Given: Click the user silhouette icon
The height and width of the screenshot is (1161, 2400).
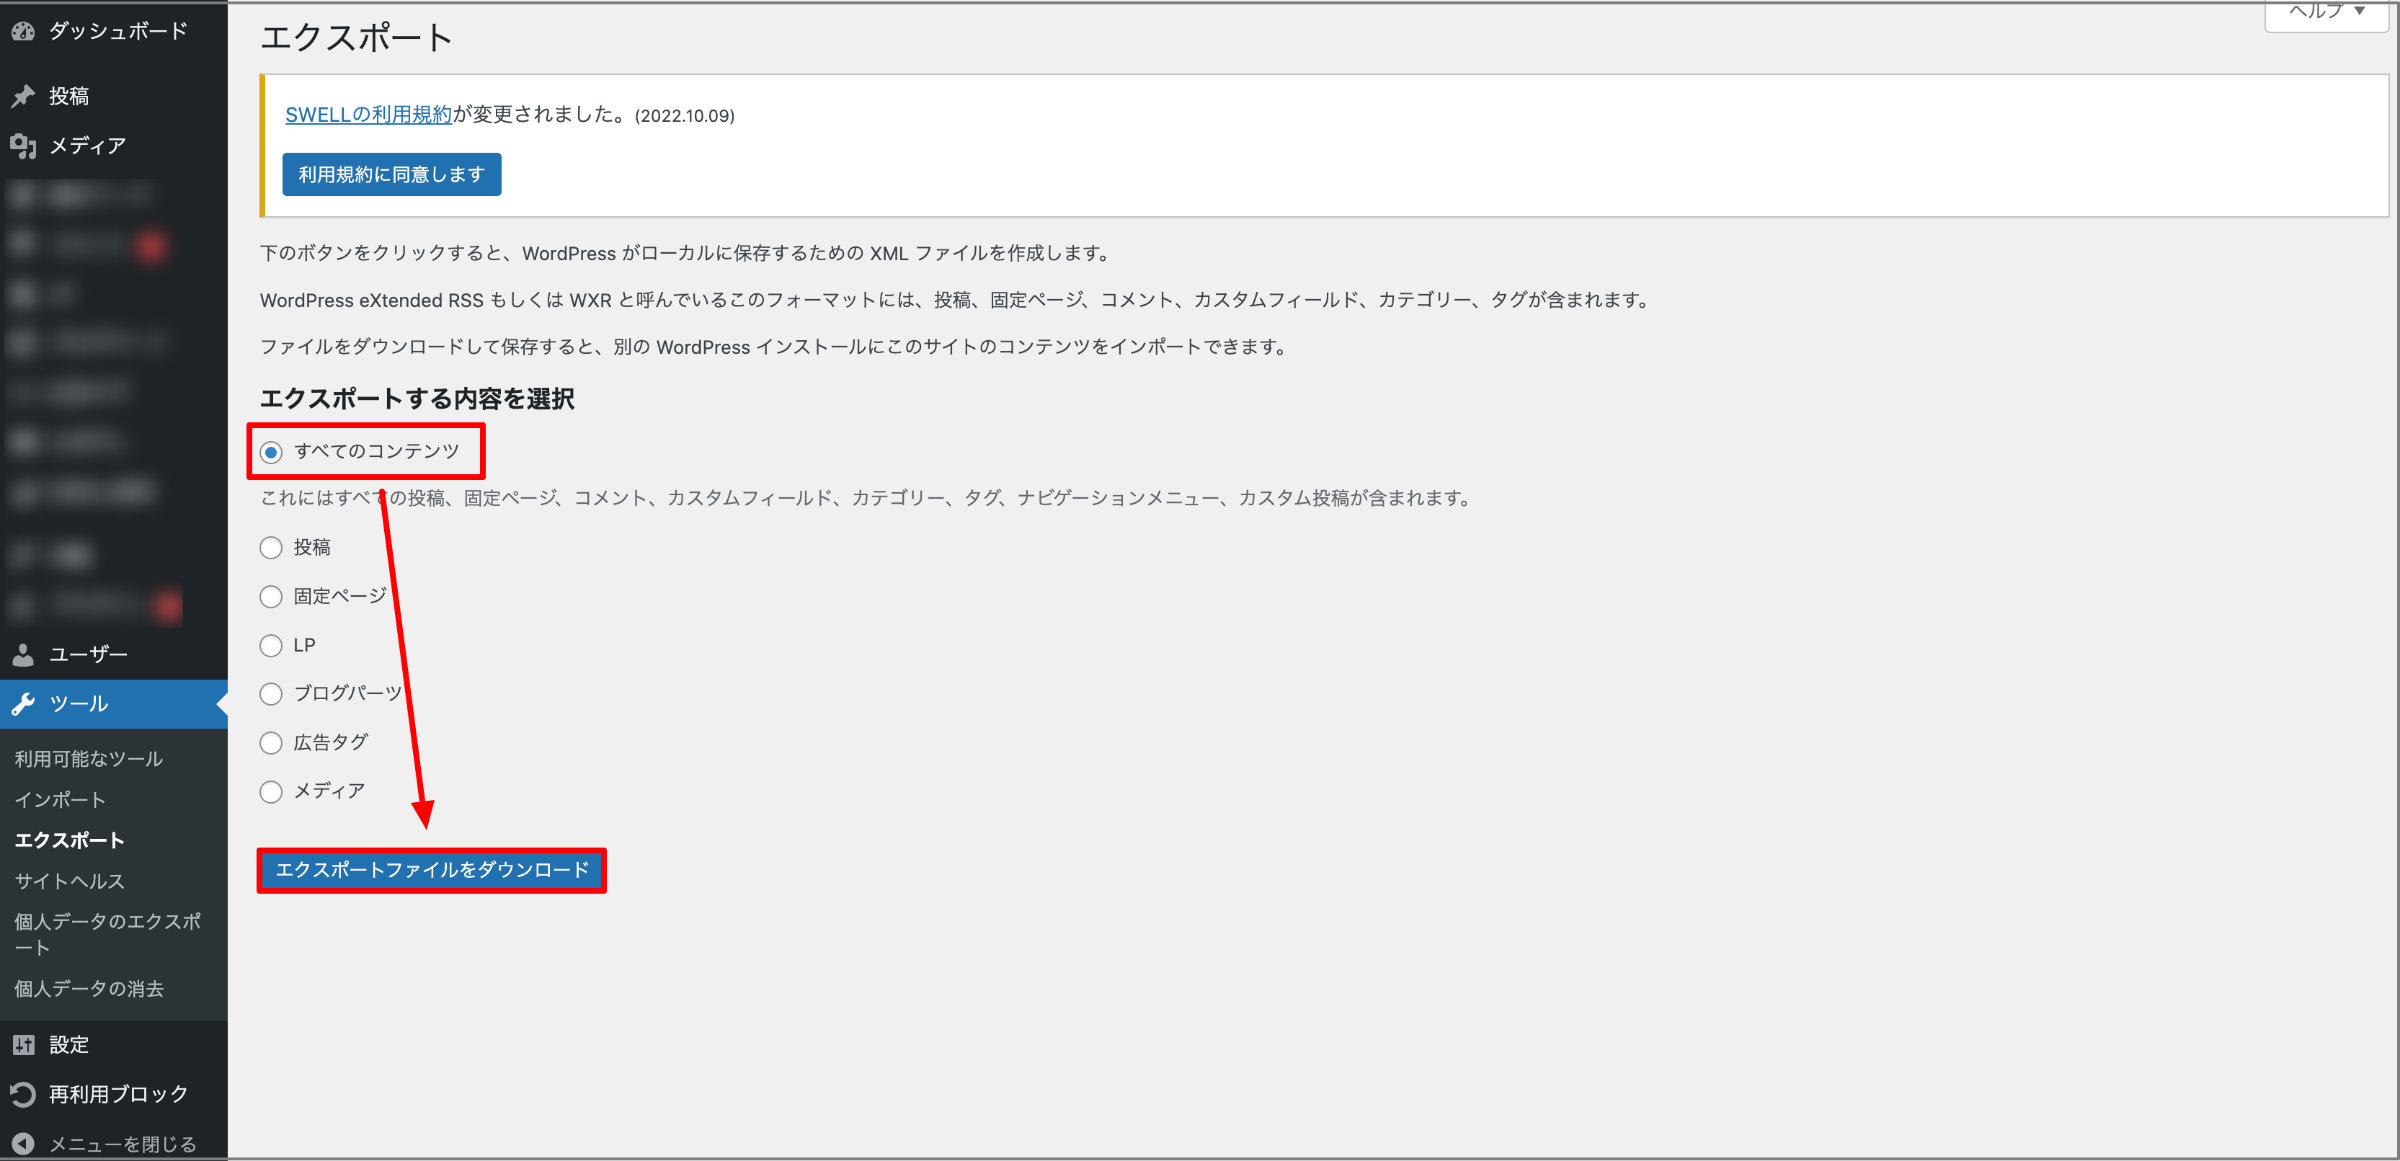Looking at the screenshot, I should tap(23, 654).
